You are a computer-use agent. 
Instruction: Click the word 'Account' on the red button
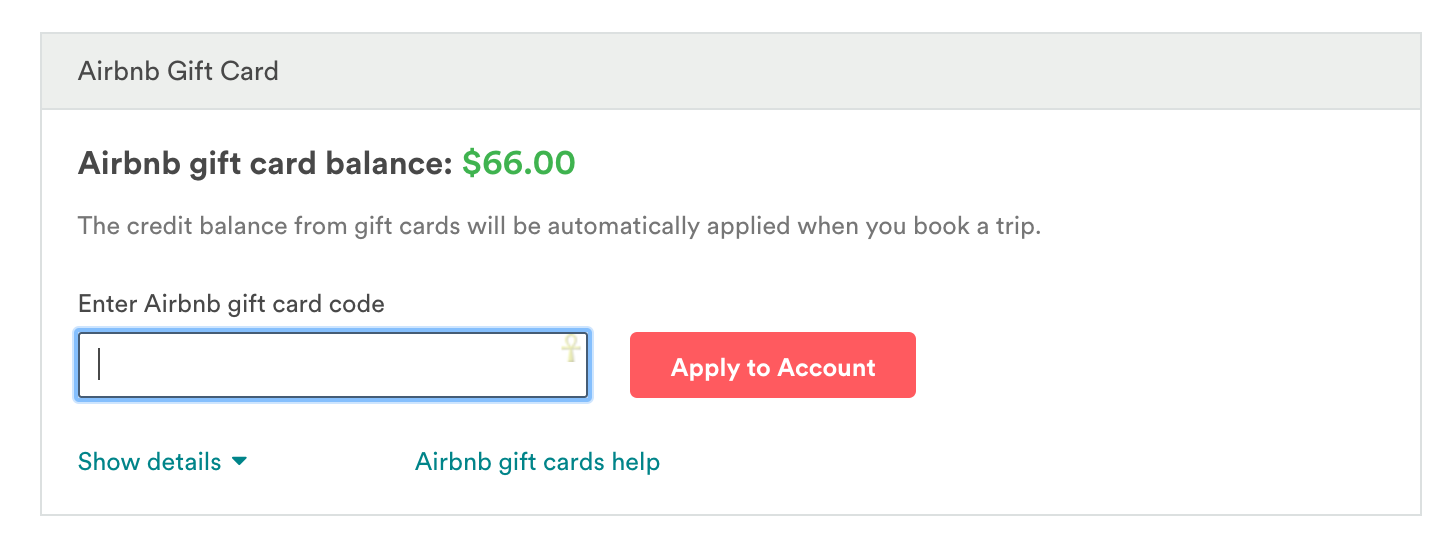pos(826,368)
